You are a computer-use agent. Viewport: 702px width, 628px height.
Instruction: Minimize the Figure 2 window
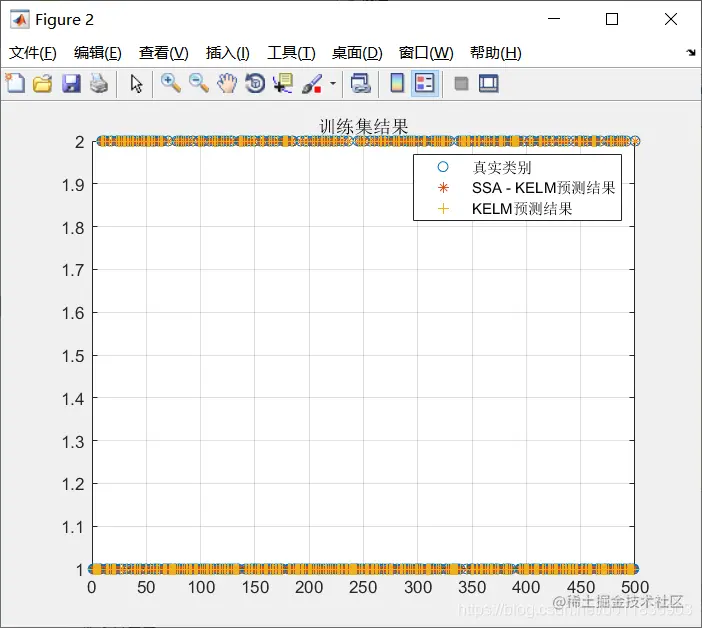point(554,19)
